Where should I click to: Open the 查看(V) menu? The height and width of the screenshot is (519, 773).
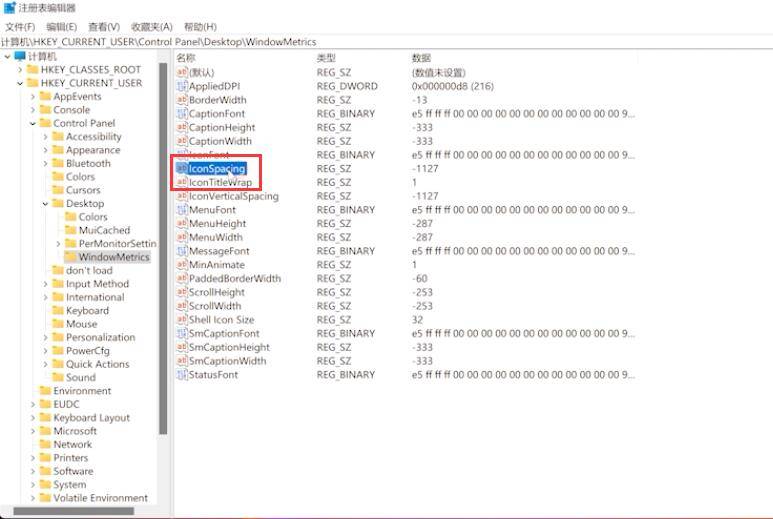point(104,27)
